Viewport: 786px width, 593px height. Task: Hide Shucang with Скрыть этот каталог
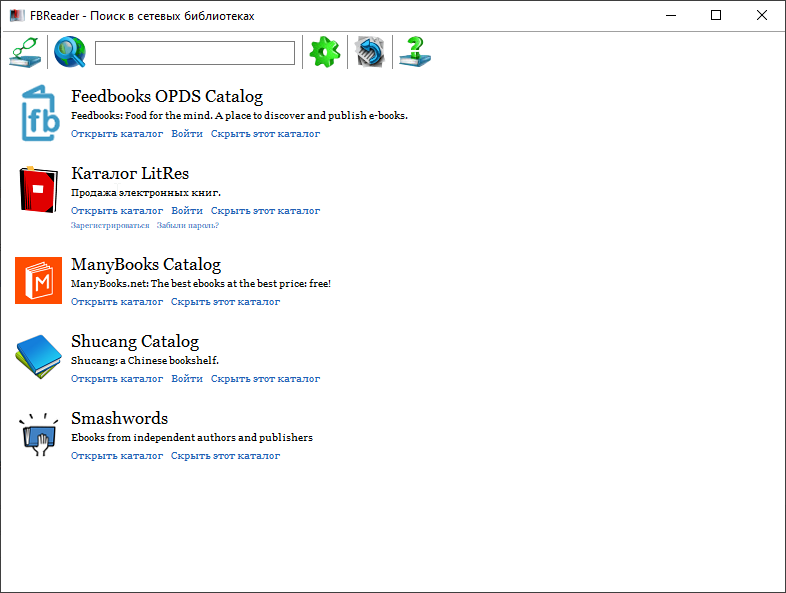[265, 379]
